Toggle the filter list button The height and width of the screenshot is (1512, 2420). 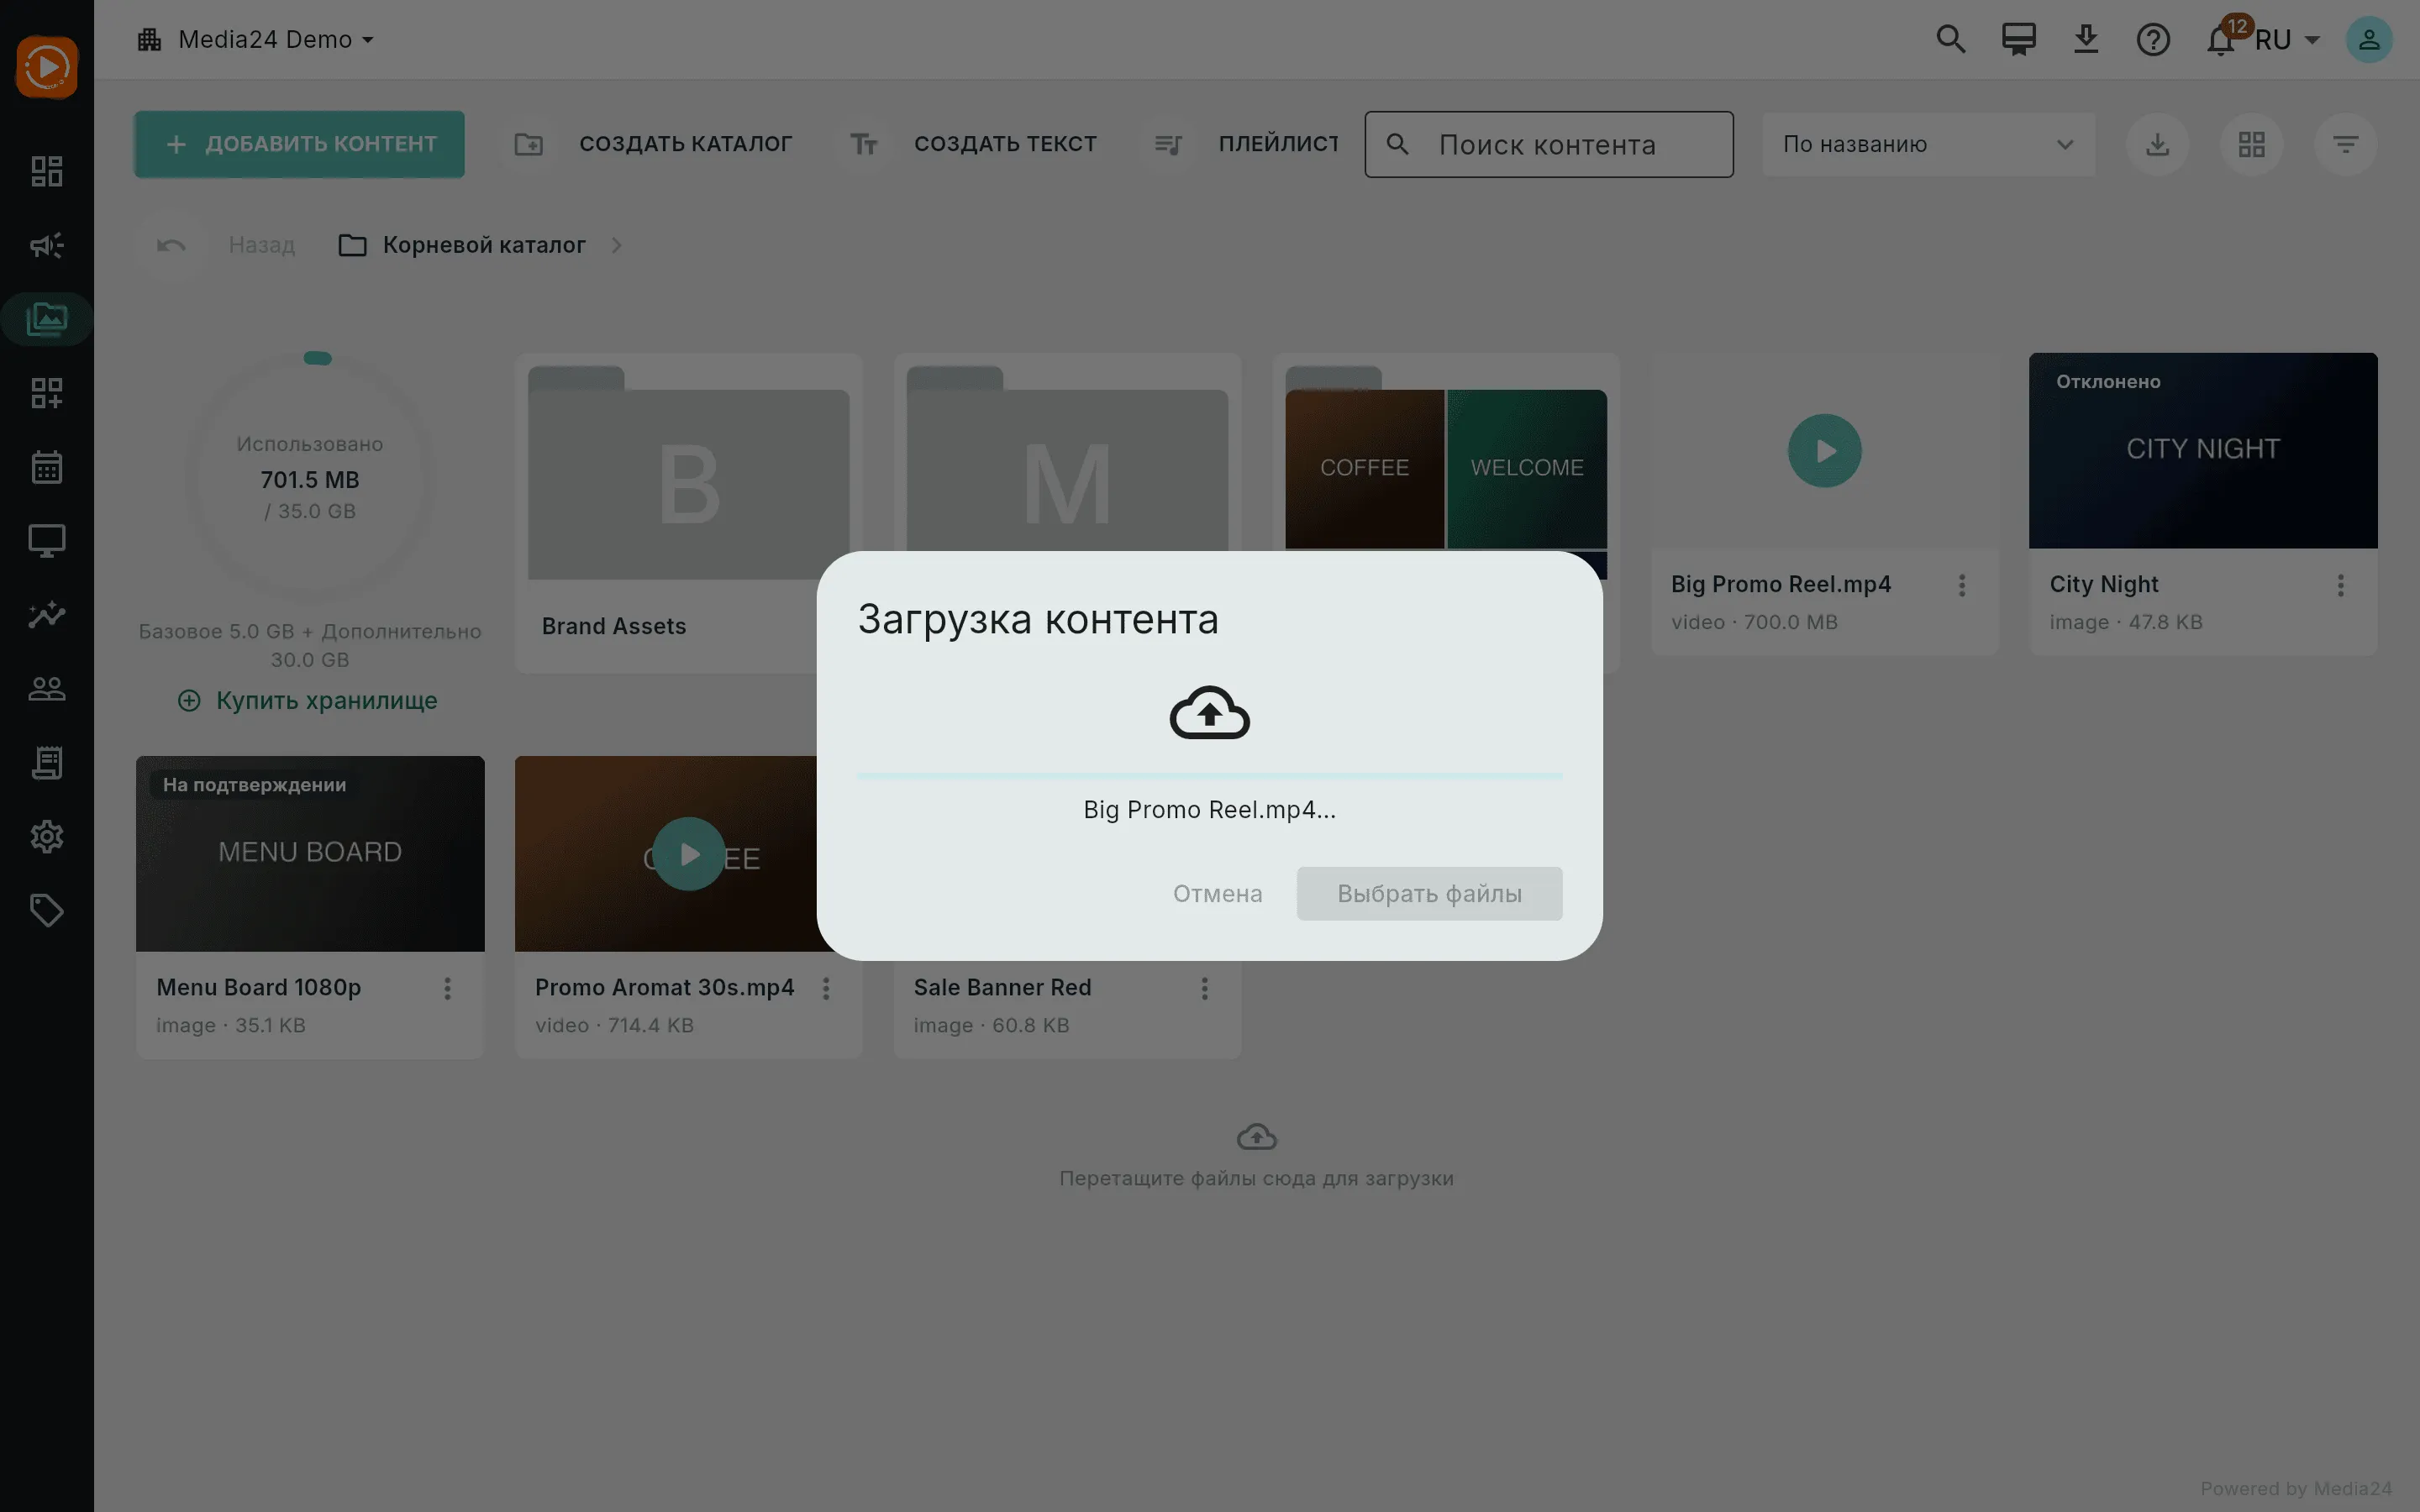click(2345, 144)
